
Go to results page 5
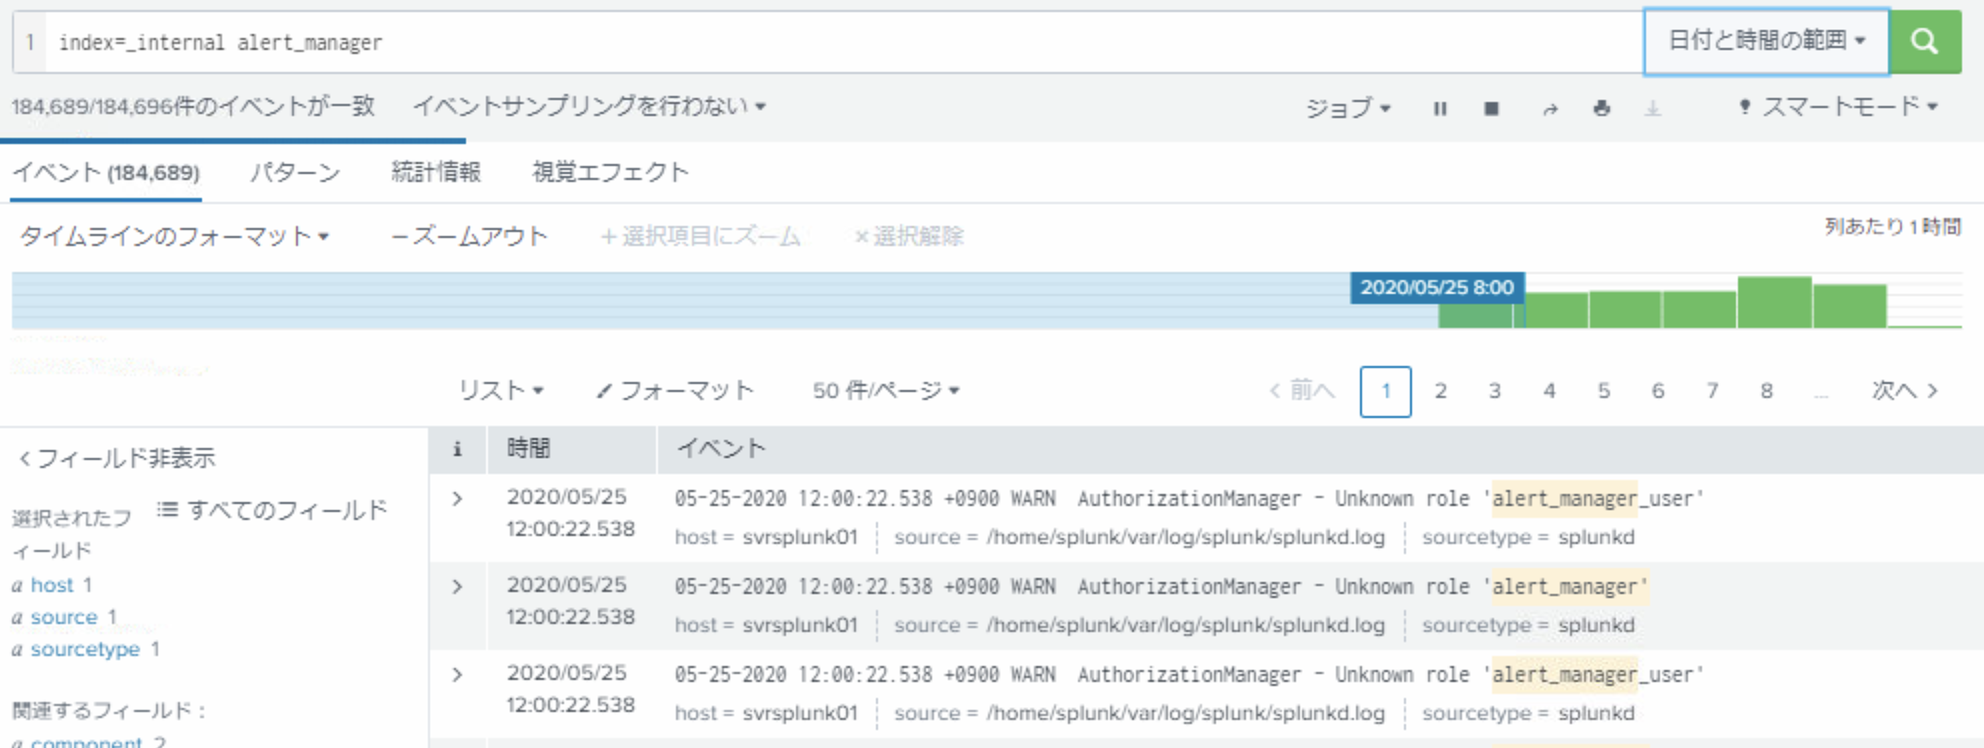1603,391
